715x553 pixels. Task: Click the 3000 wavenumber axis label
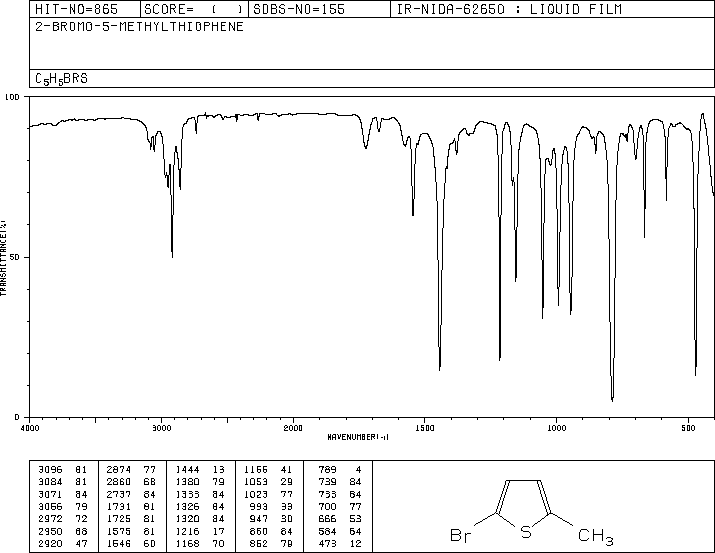pyautogui.click(x=161, y=428)
